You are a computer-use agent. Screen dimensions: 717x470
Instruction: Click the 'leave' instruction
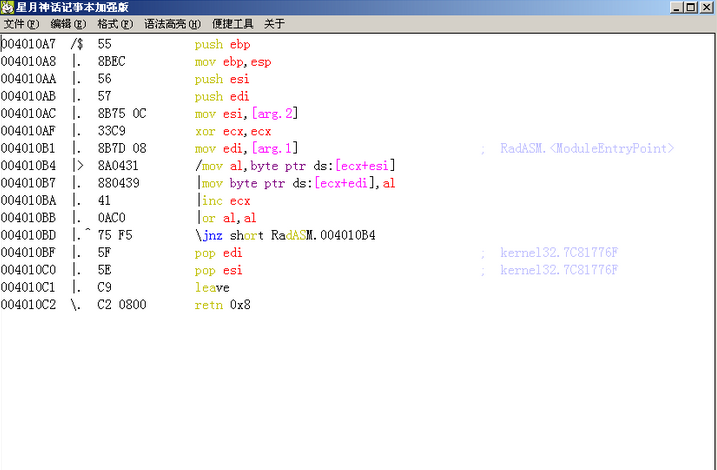click(x=212, y=288)
